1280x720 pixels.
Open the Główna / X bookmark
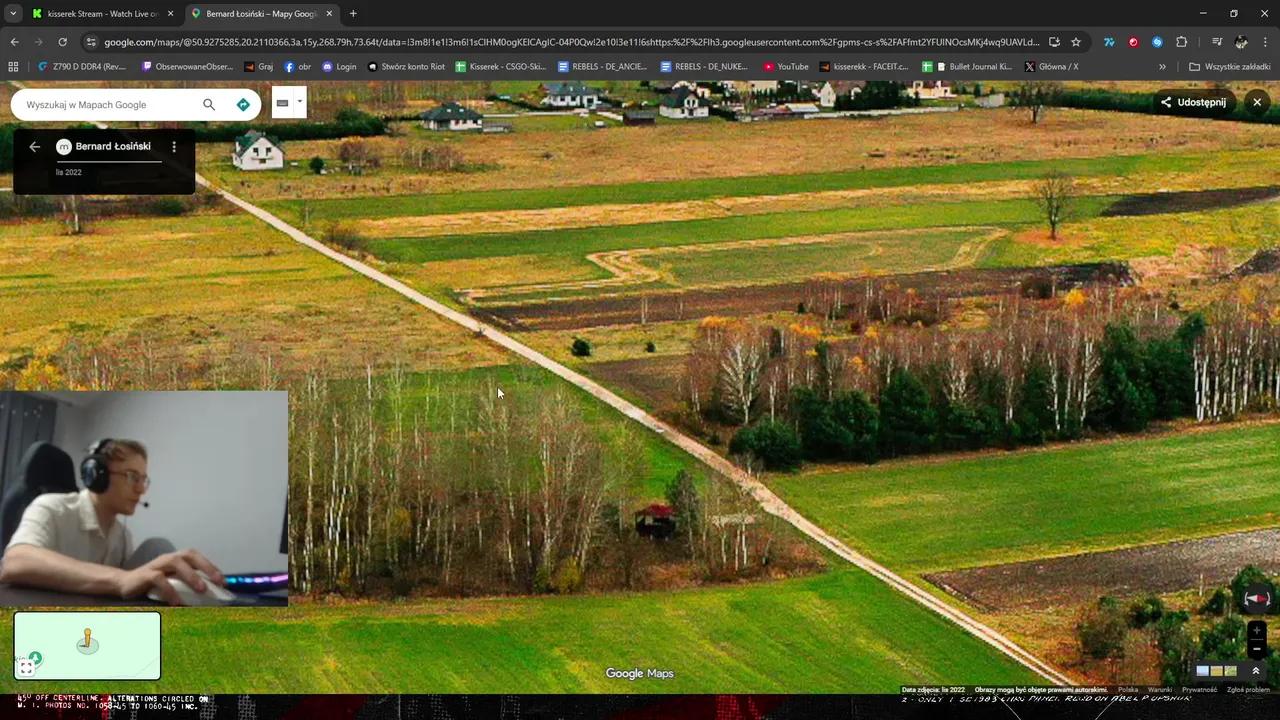[1051, 67]
